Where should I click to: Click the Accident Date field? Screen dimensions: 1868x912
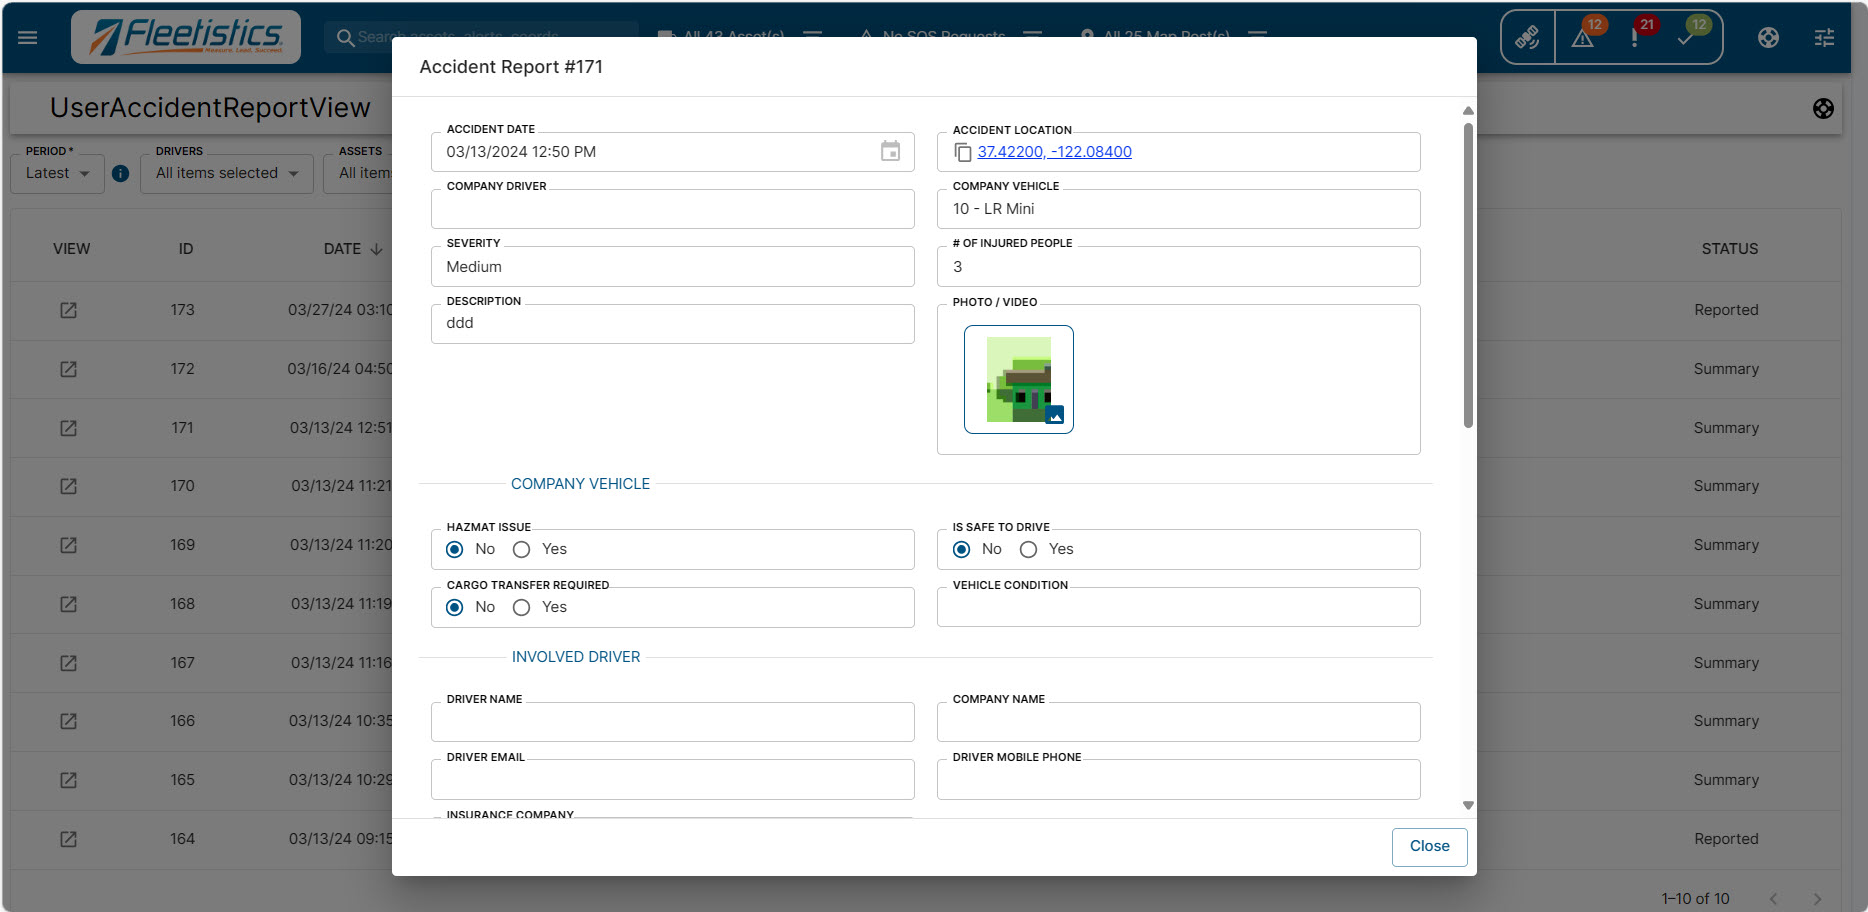(672, 152)
